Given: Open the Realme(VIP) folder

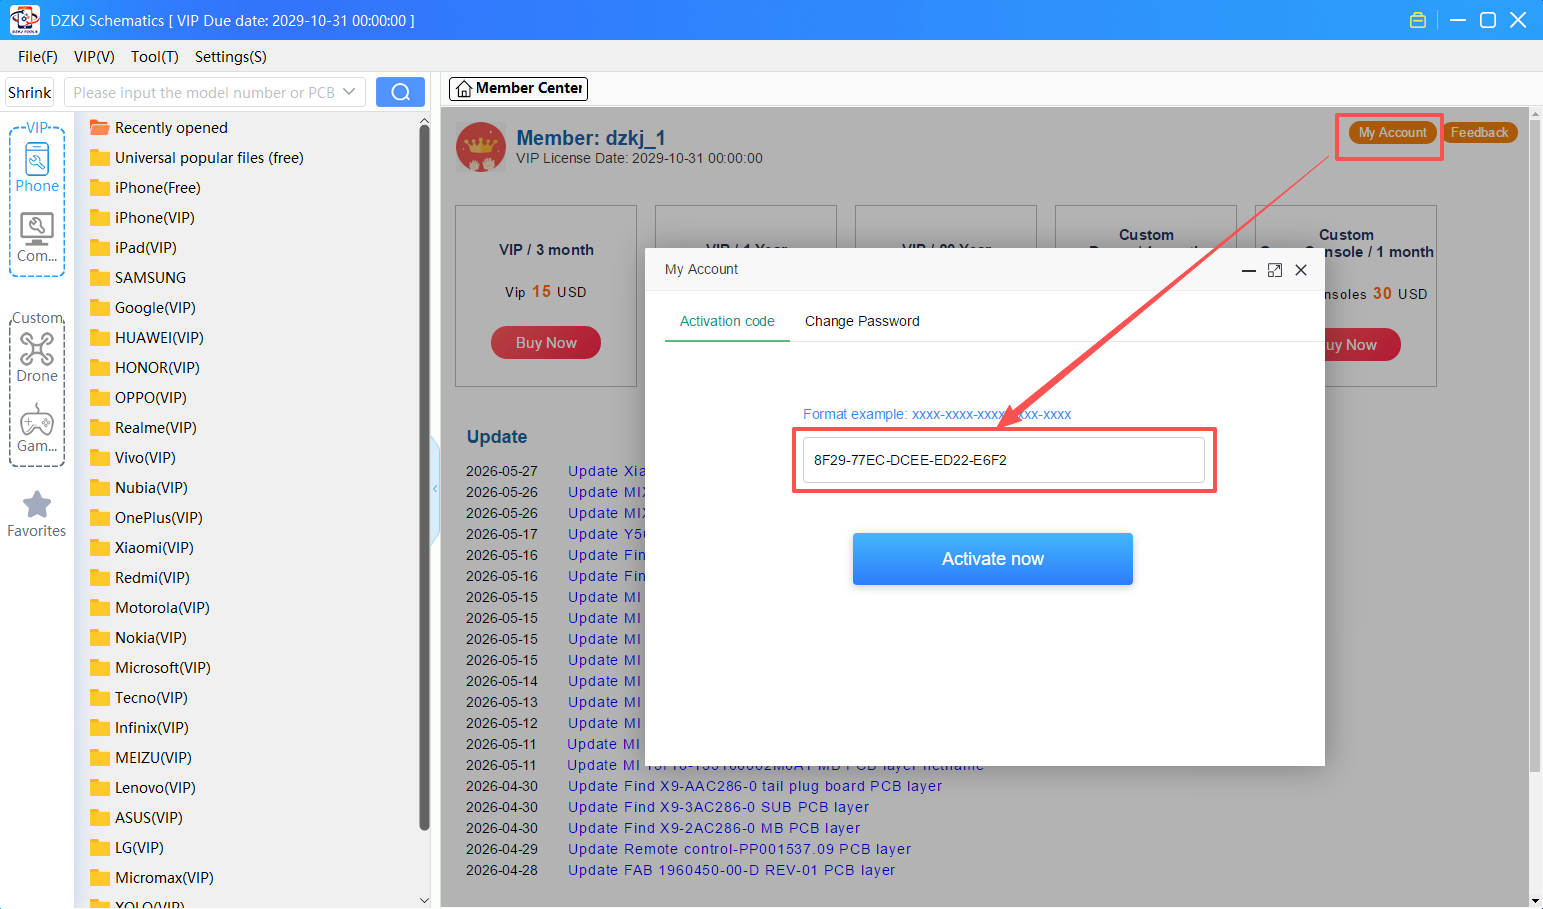Looking at the screenshot, I should pos(143,428).
